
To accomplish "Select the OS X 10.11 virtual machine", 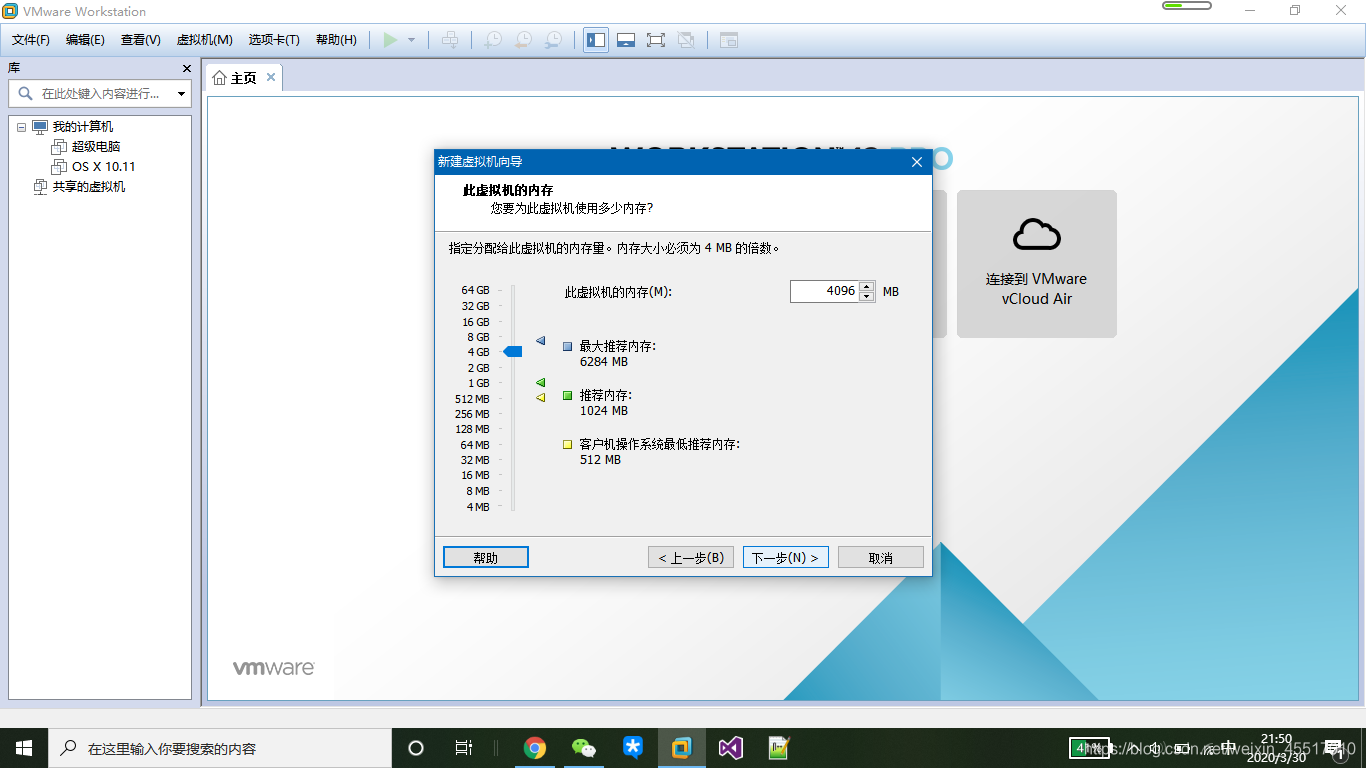I will (x=103, y=167).
